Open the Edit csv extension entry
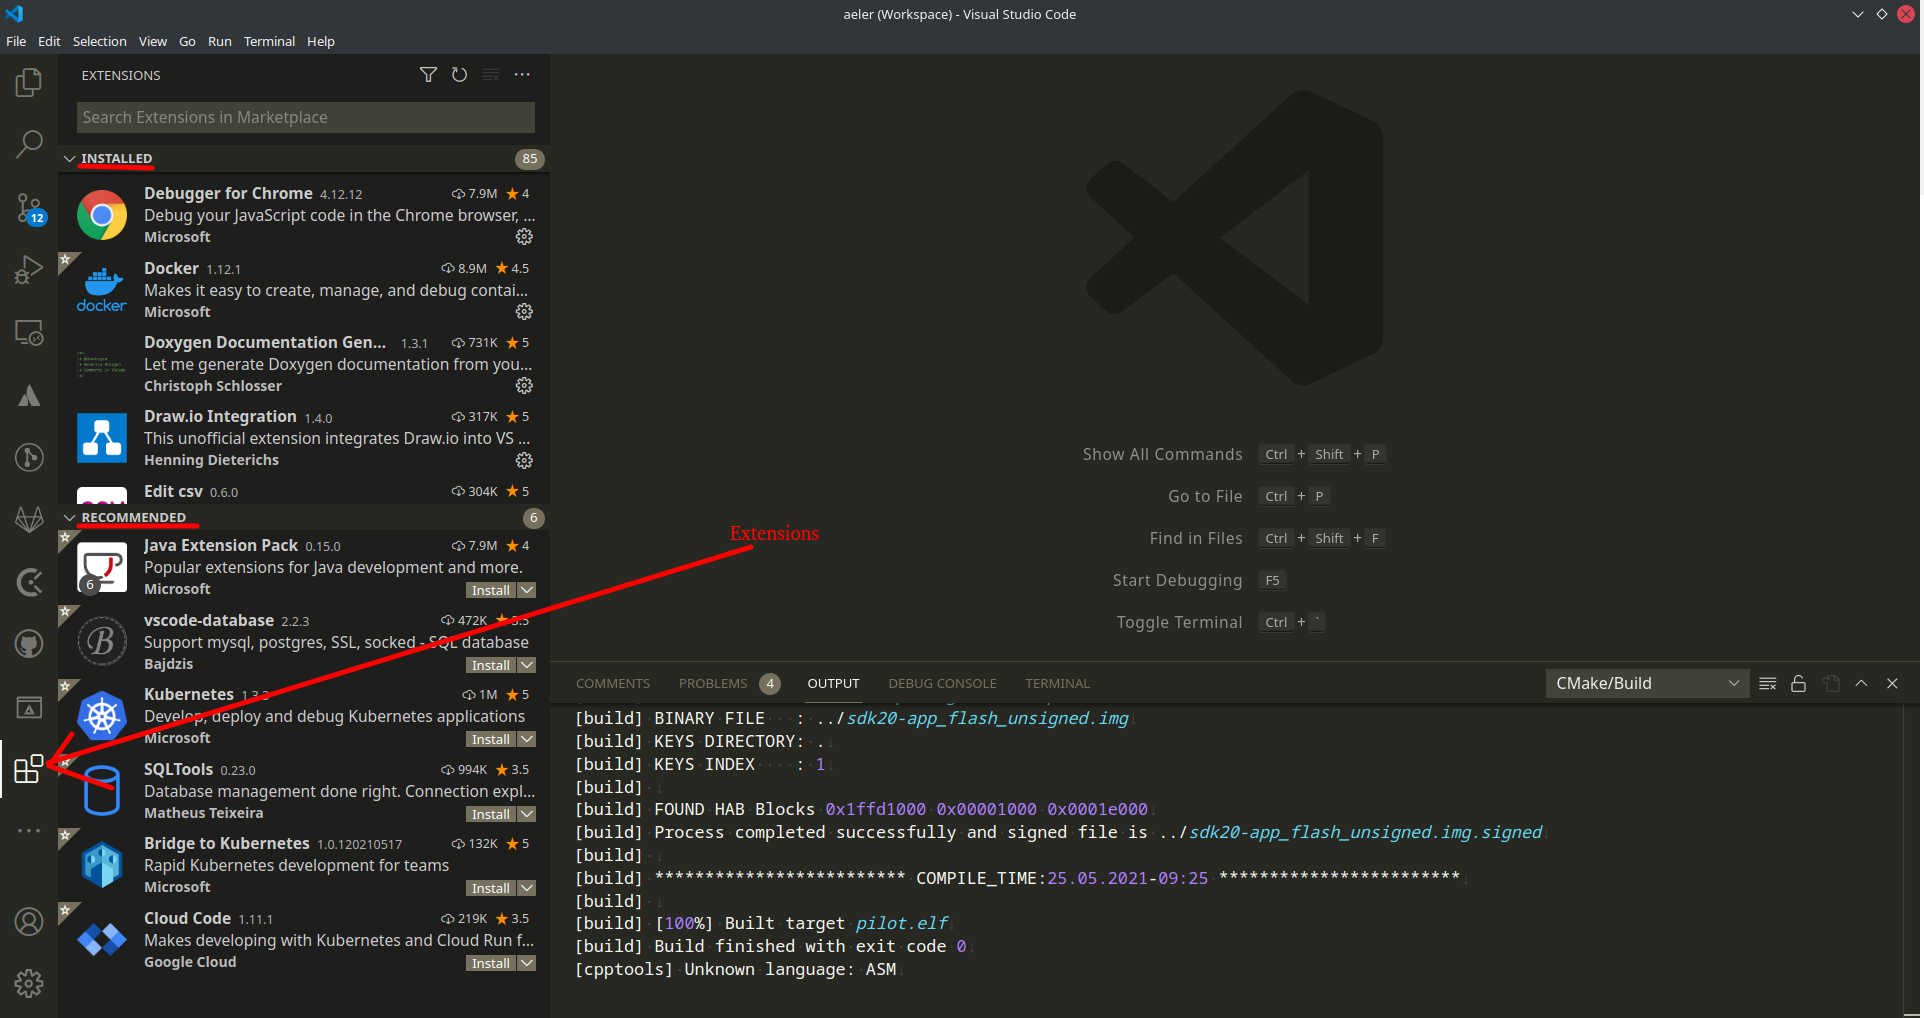1924x1018 pixels. click(x=303, y=492)
